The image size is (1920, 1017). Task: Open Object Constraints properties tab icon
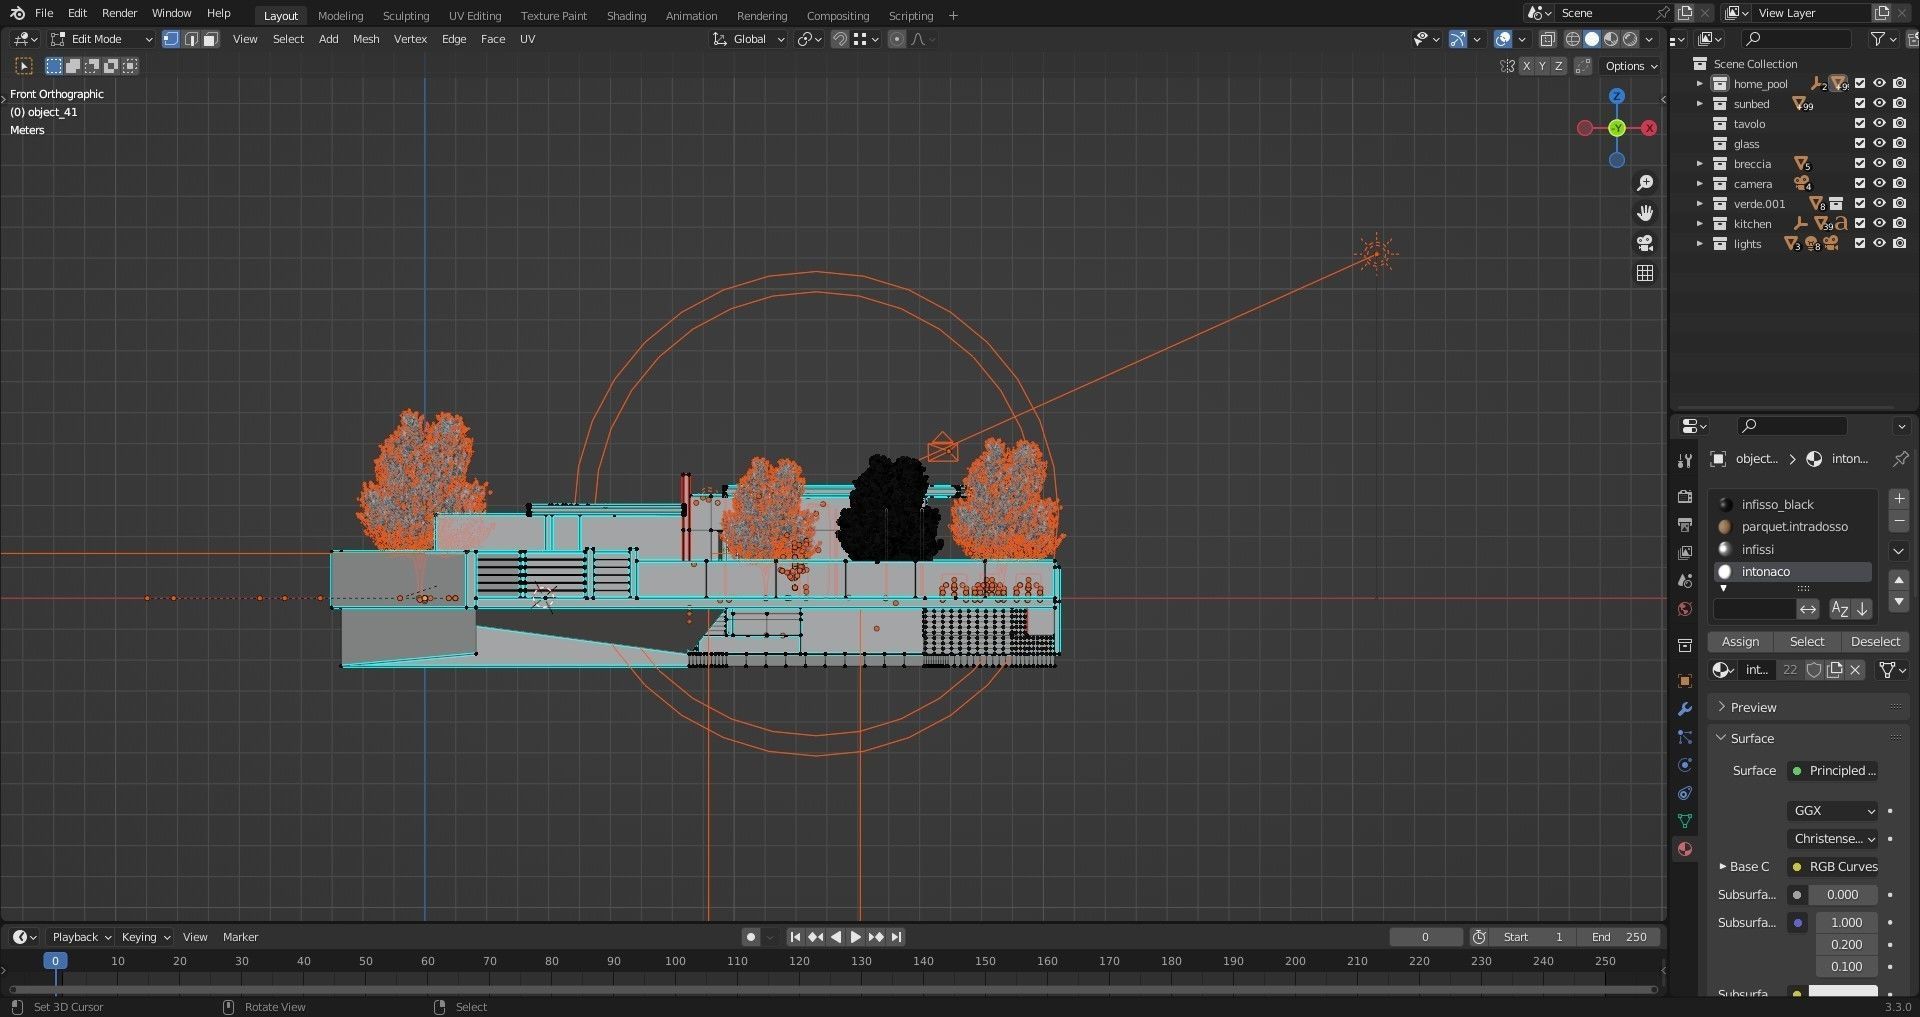click(1685, 793)
